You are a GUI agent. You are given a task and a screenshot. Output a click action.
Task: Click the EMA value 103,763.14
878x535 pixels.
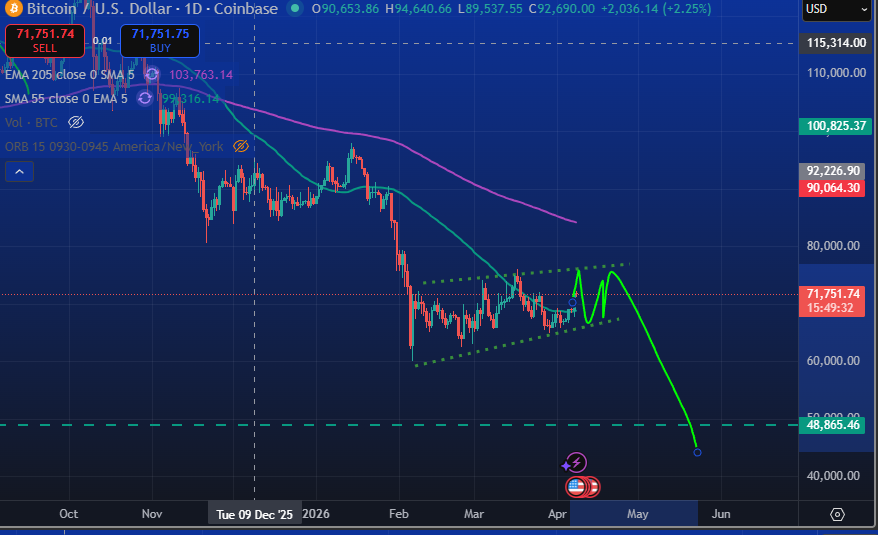click(201, 75)
